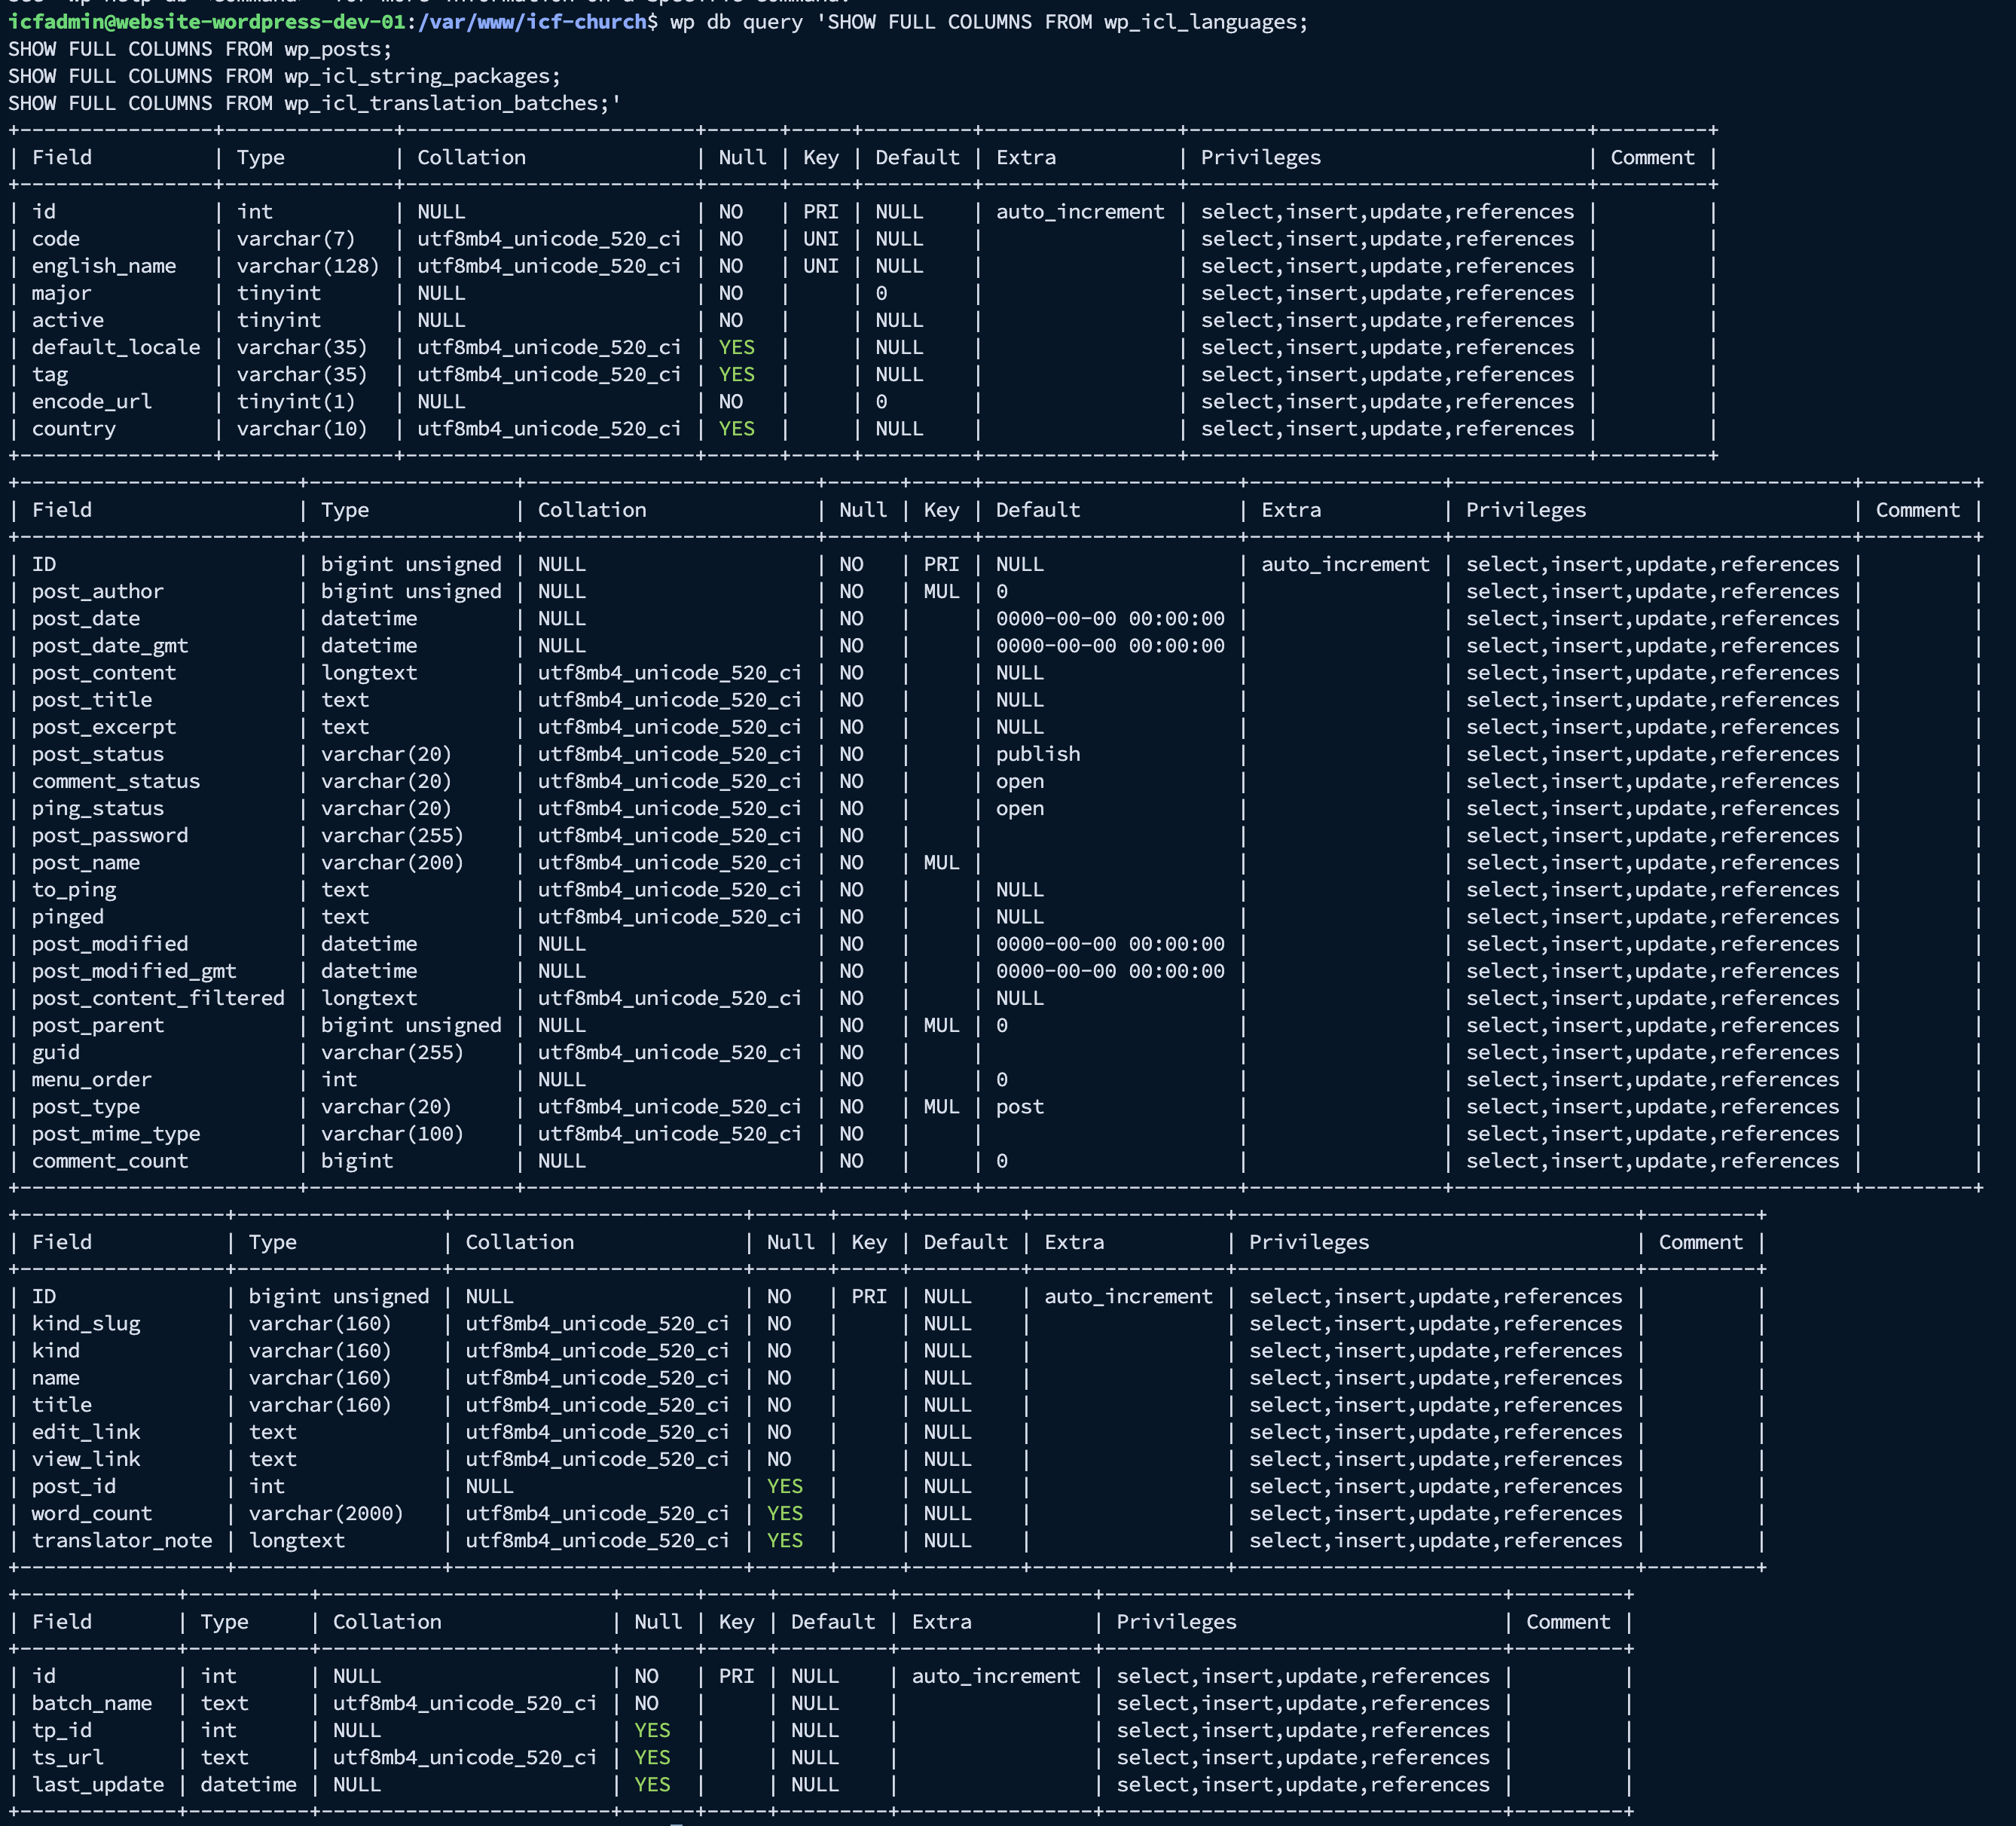Click the datetime type in last_update row
Image resolution: width=2016 pixels, height=1826 pixels.
[248, 1784]
